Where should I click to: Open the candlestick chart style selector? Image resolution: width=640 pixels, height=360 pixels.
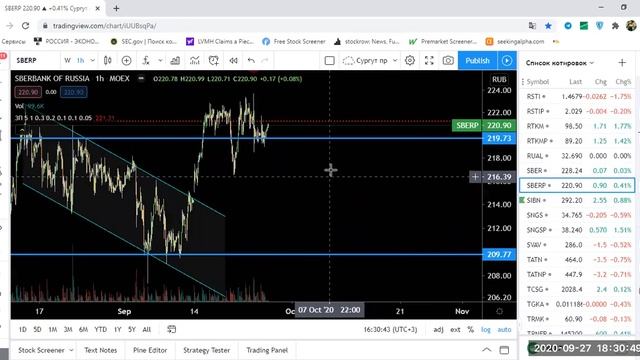click(107, 60)
